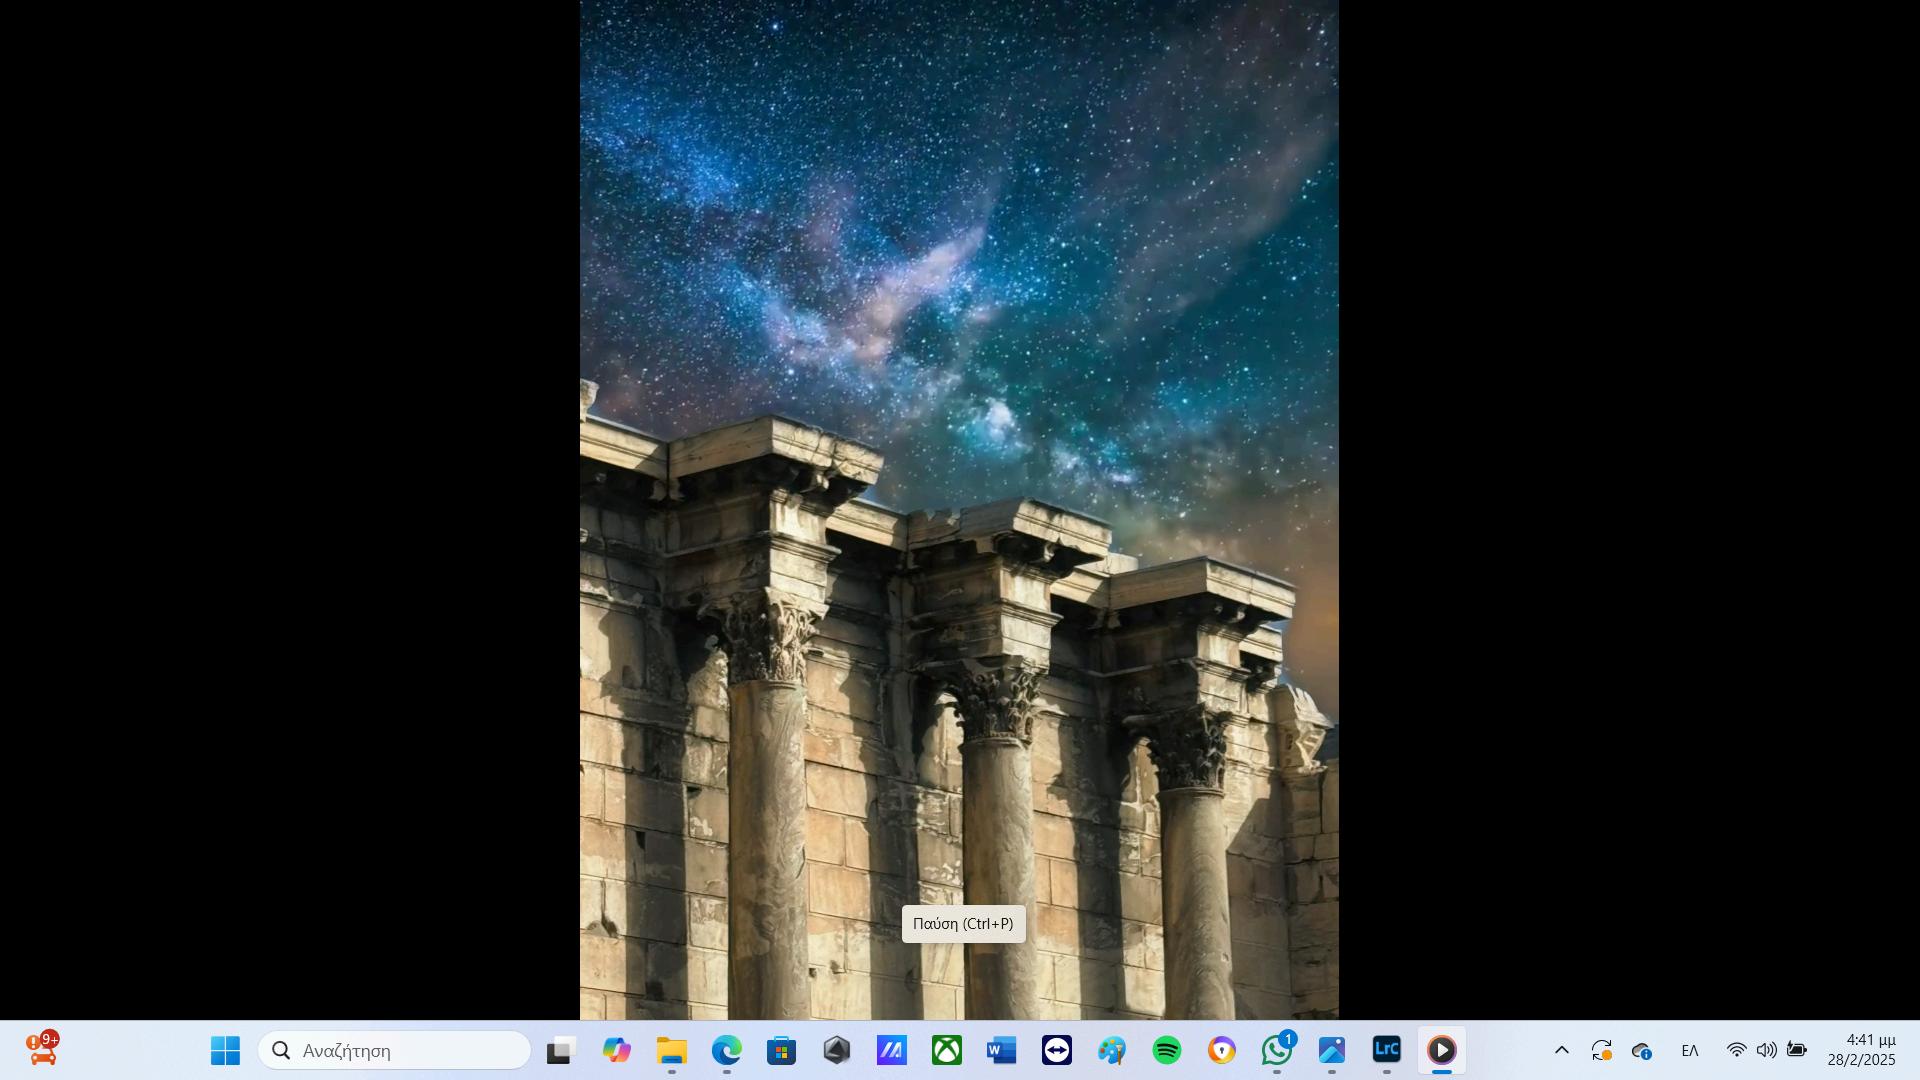Open the Xbox app

(946, 1050)
